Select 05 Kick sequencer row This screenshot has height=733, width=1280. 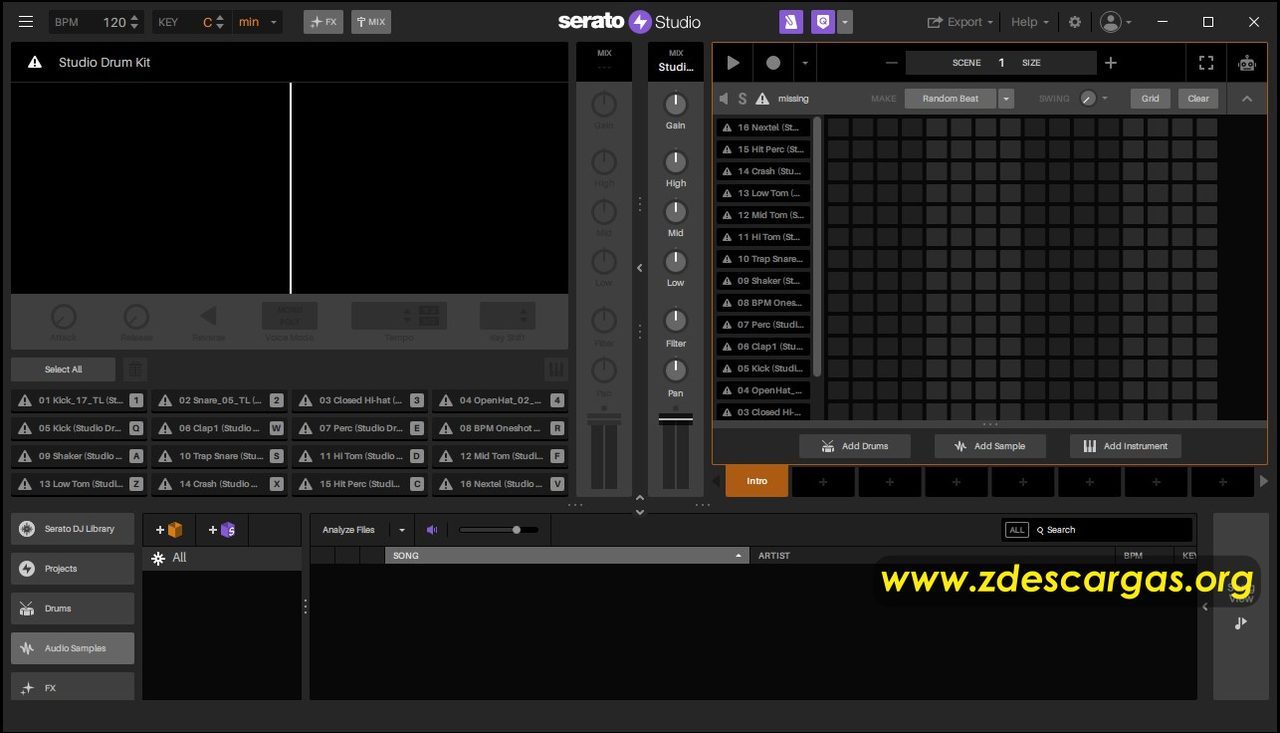[x=763, y=368]
